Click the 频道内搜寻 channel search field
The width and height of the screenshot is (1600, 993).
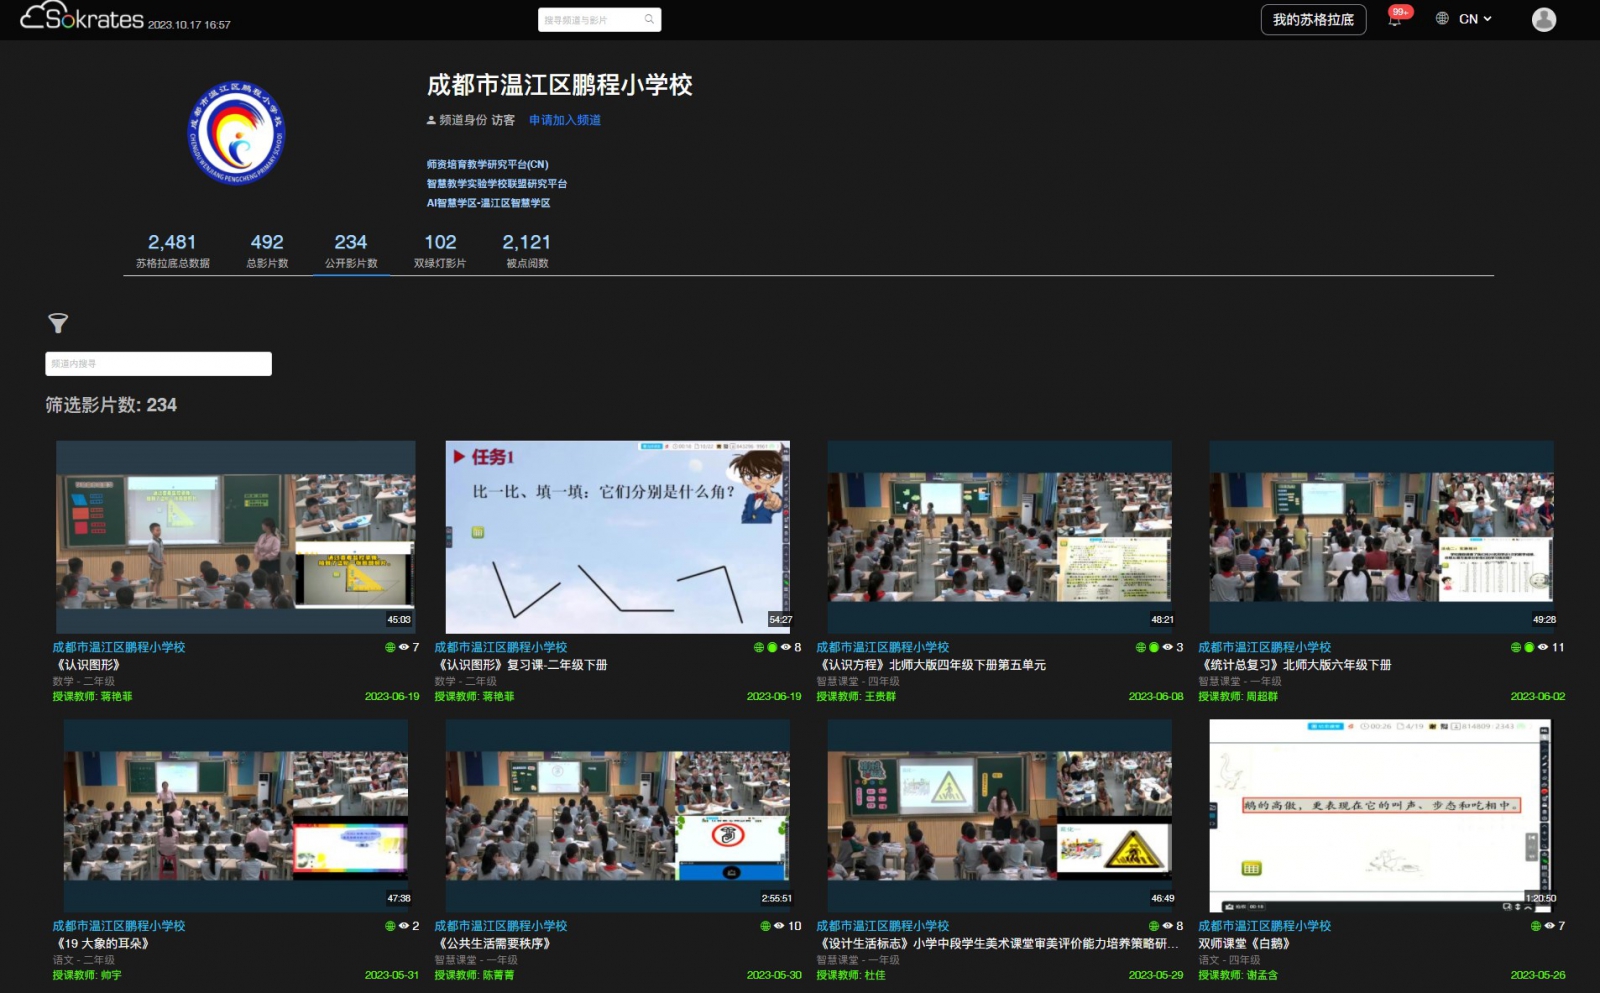click(x=158, y=364)
